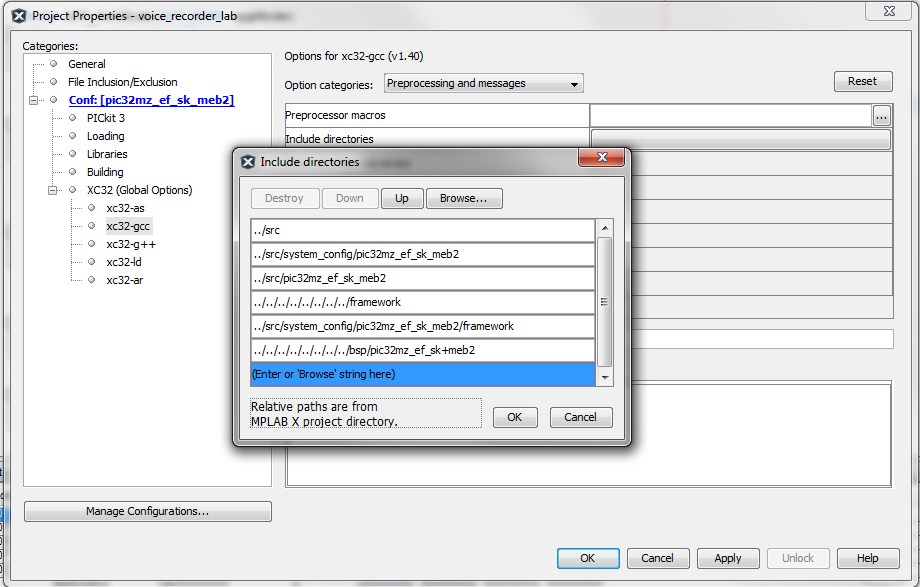The width and height of the screenshot is (920, 587).
Task: Click the ellipsis button beside Preprocessor macros
Action: coord(881,116)
